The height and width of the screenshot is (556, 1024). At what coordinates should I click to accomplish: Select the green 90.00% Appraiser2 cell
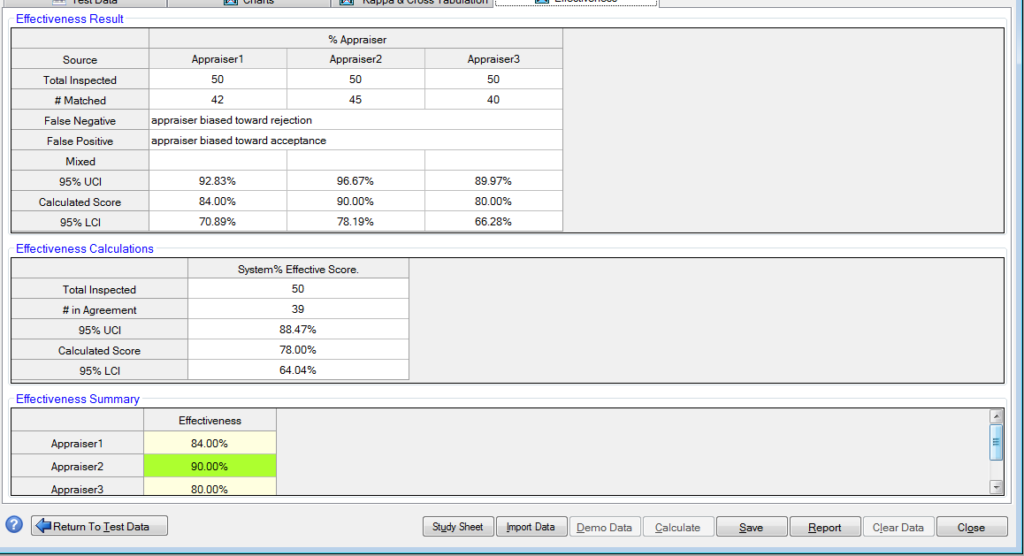(210, 466)
